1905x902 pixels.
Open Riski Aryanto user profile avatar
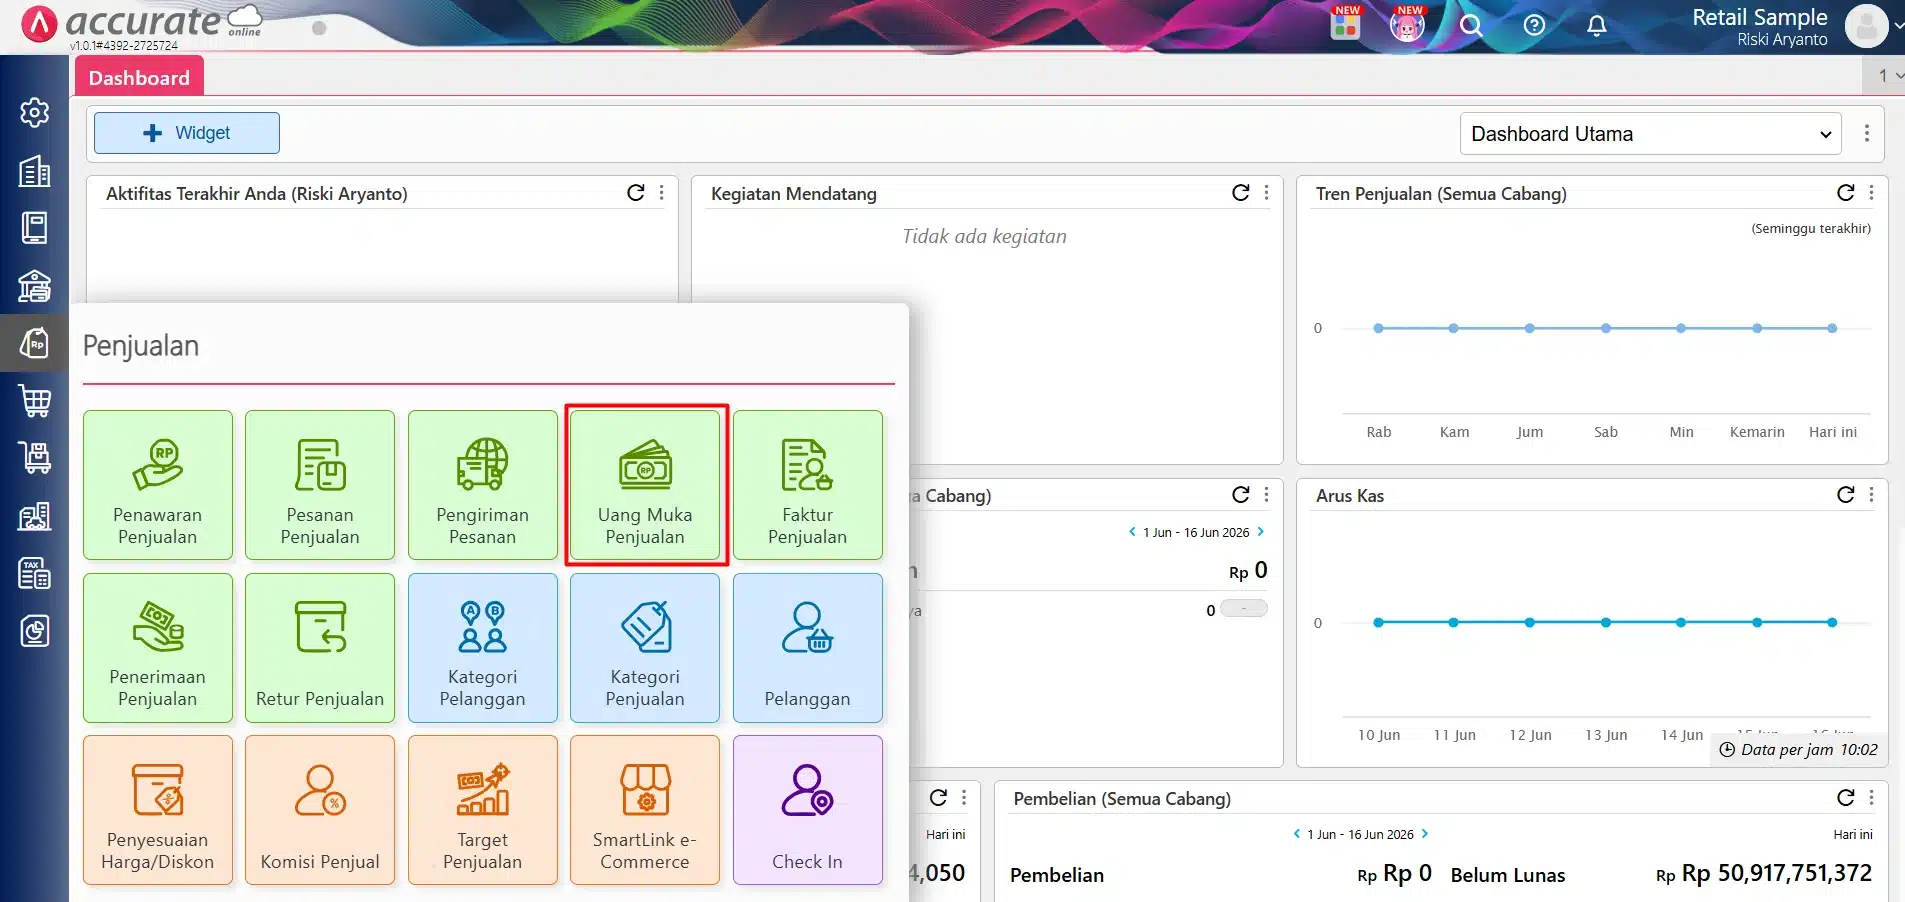click(x=1866, y=27)
